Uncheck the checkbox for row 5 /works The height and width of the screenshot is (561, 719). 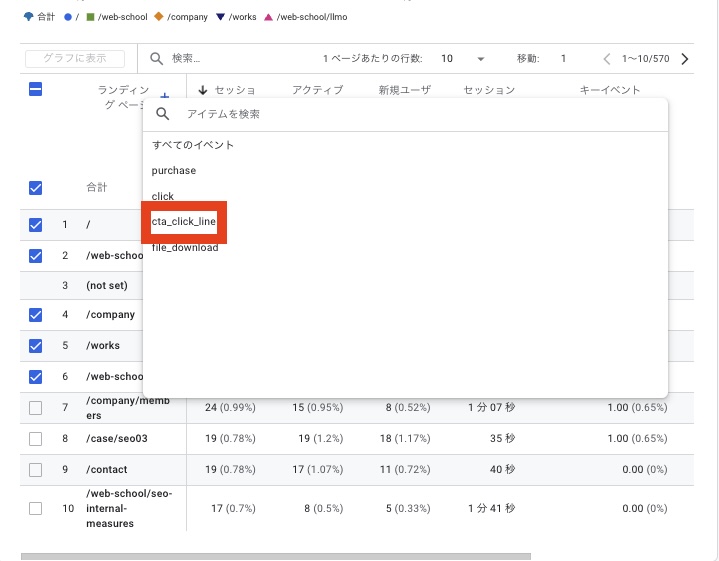click(35, 345)
